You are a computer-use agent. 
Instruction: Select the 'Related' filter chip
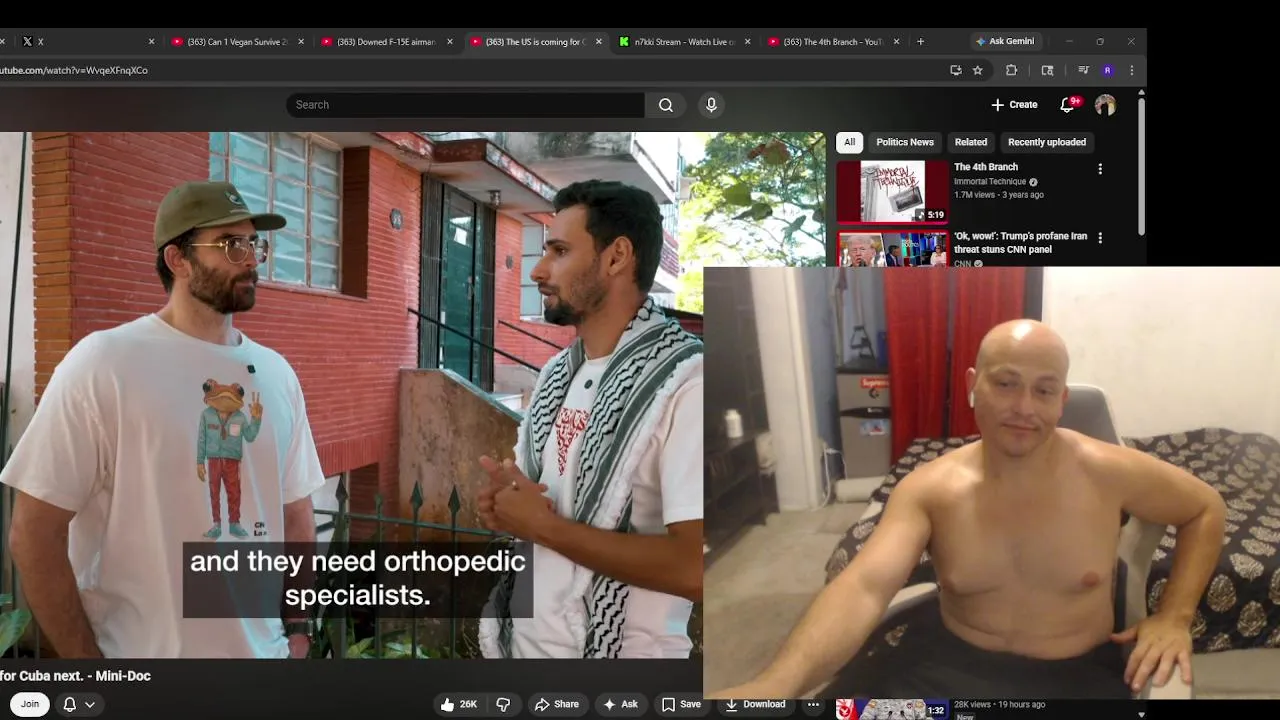(x=971, y=142)
